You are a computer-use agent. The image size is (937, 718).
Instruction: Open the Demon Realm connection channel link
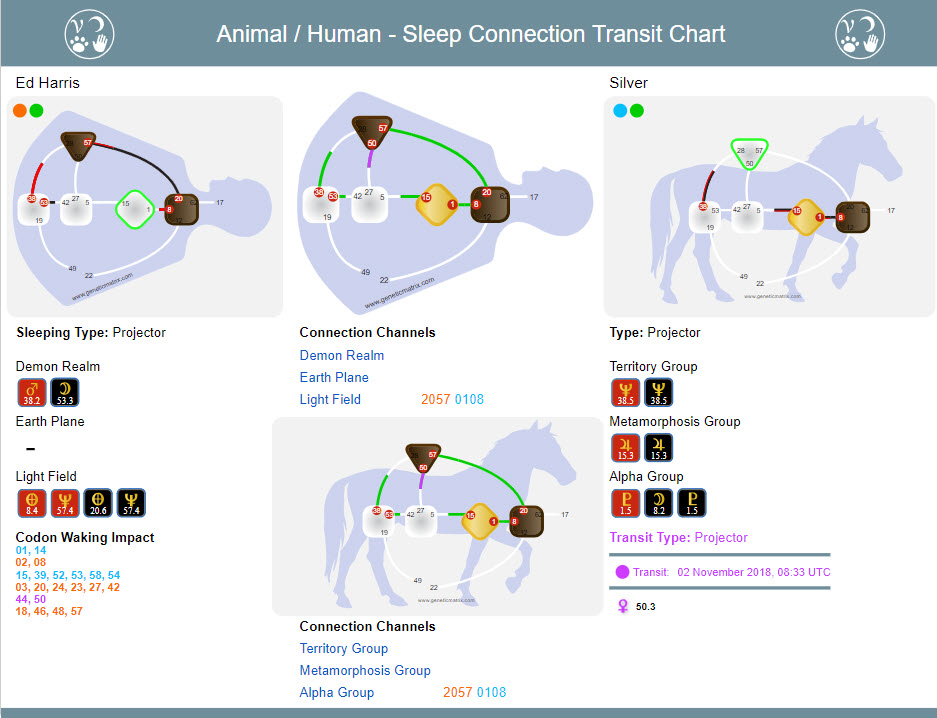tap(342, 355)
